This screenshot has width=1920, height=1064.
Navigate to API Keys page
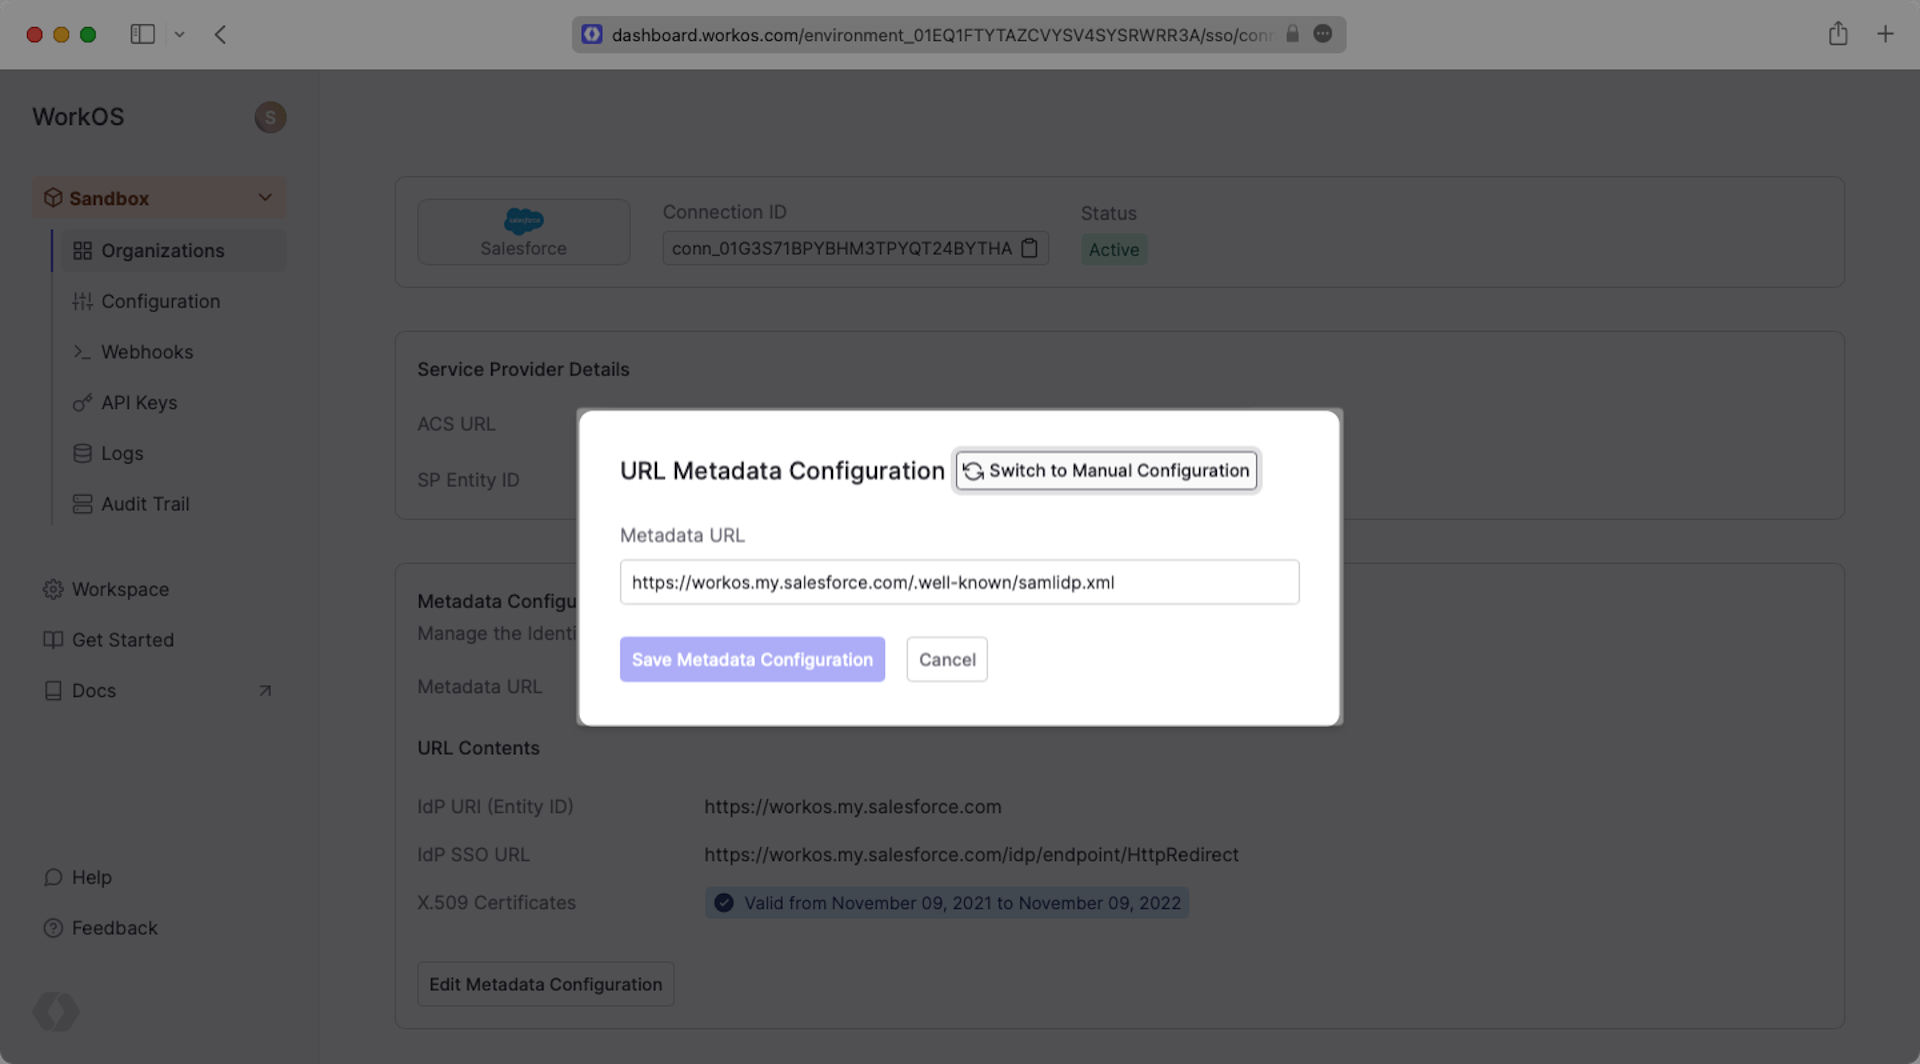pyautogui.click(x=139, y=402)
